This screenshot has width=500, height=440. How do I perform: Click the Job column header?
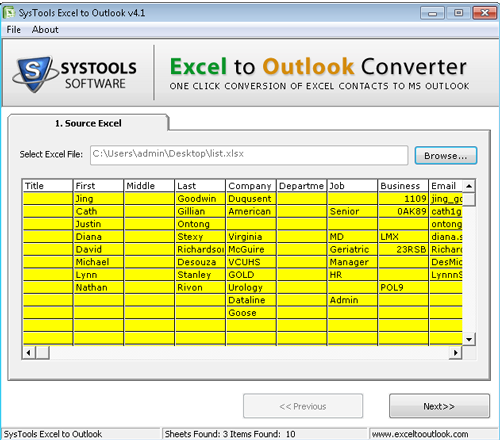point(353,186)
